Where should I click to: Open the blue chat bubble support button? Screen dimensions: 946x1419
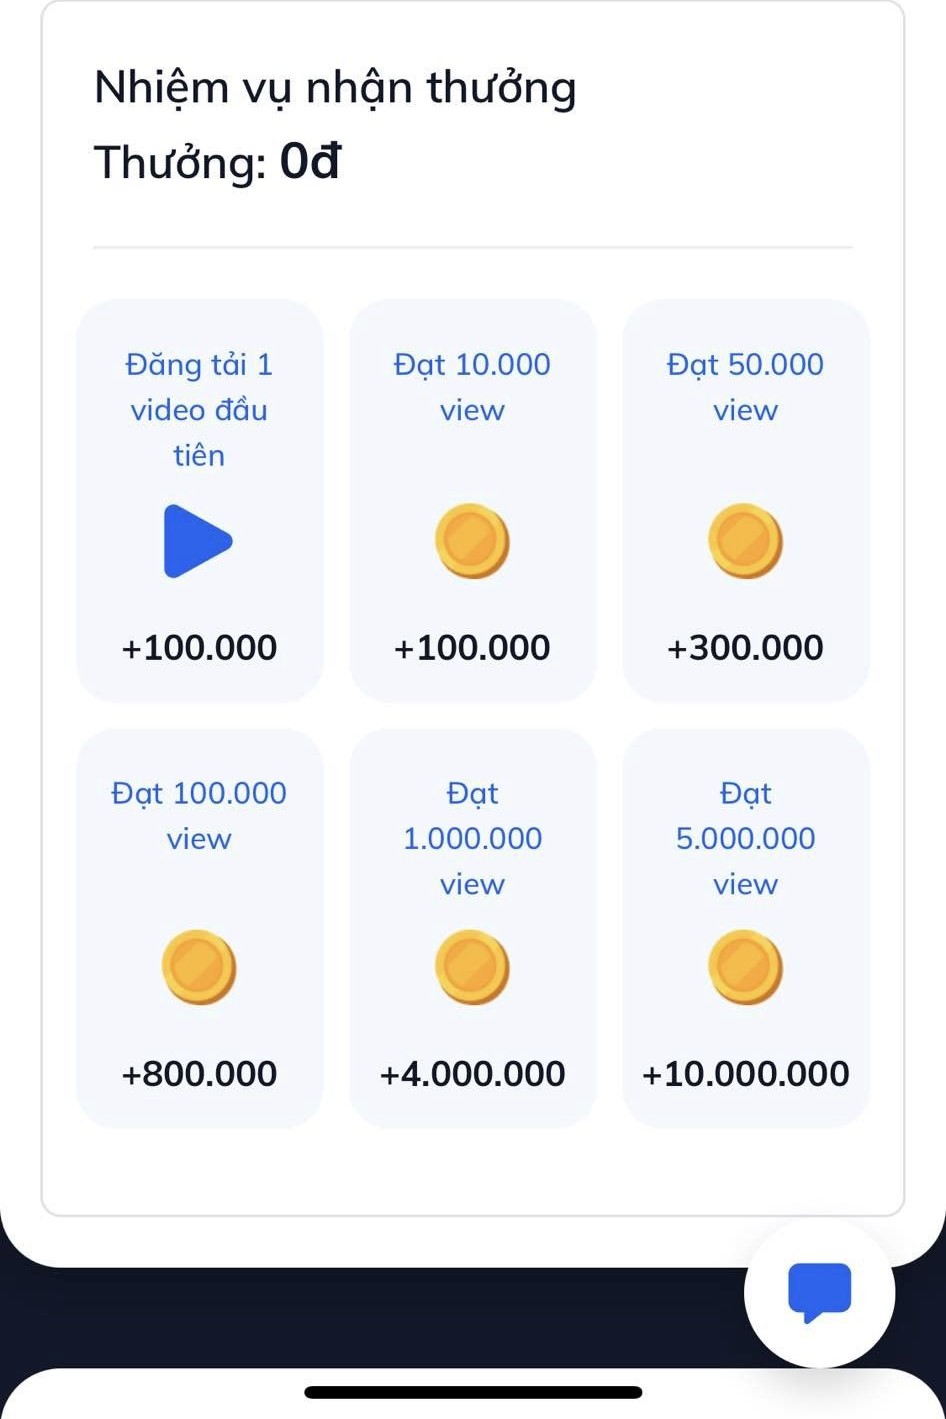click(x=819, y=1292)
